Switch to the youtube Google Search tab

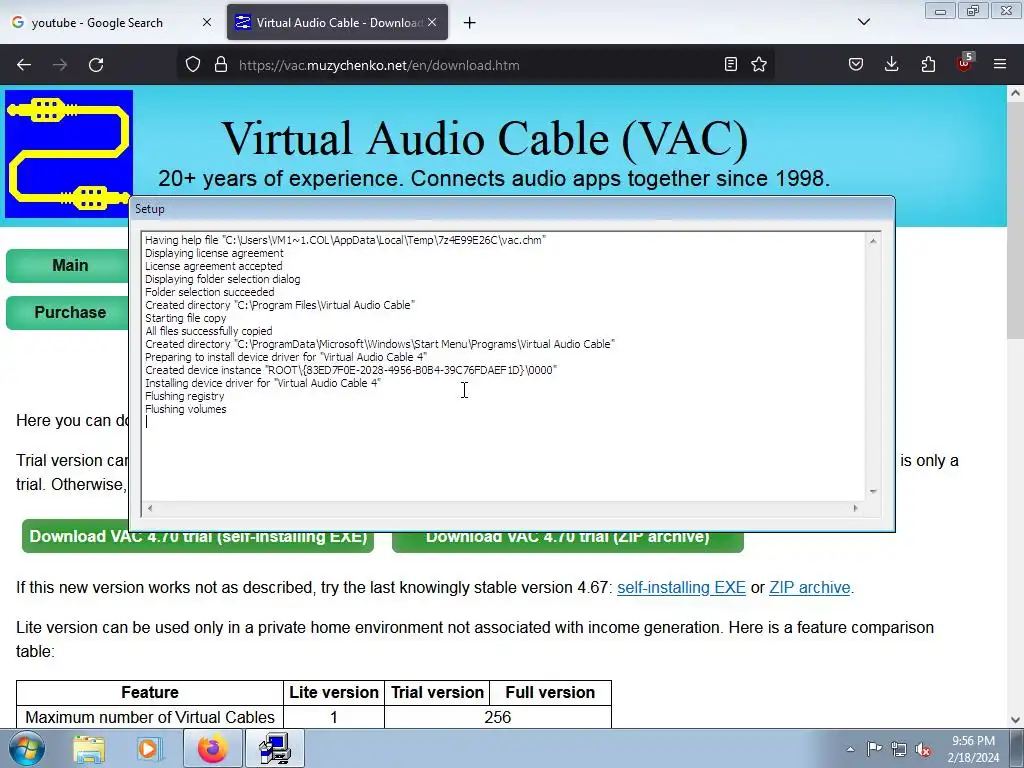112,22
